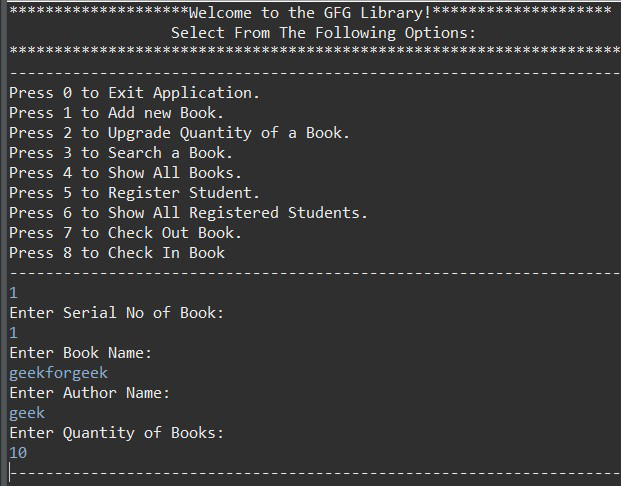The image size is (621, 486).
Task: Click 'Press 2 to Upgrade Quantity of a Book.'
Action: [179, 133]
